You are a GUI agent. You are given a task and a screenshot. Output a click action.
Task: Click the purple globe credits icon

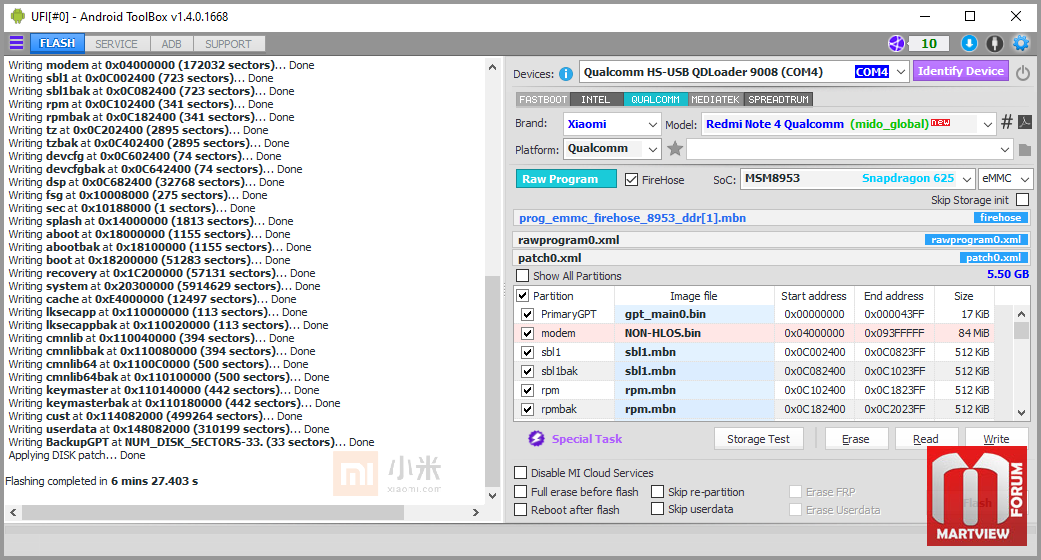[x=896, y=43]
